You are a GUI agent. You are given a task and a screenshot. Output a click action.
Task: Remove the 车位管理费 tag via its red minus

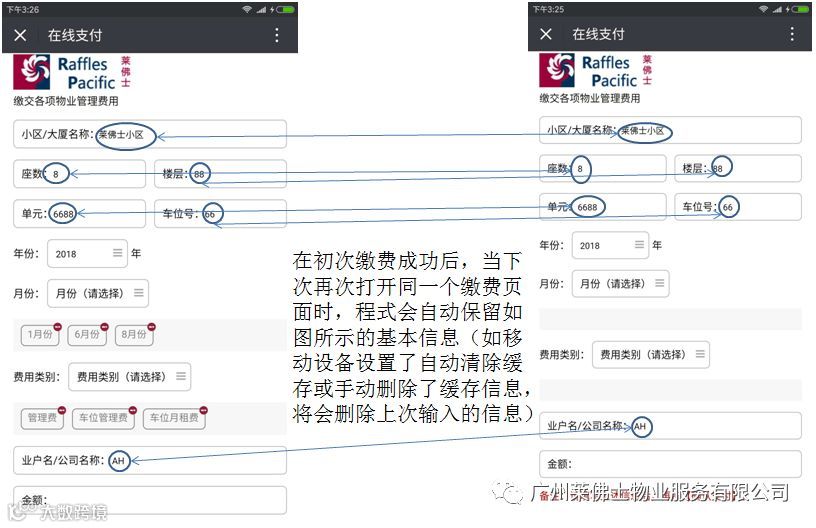(x=133, y=410)
